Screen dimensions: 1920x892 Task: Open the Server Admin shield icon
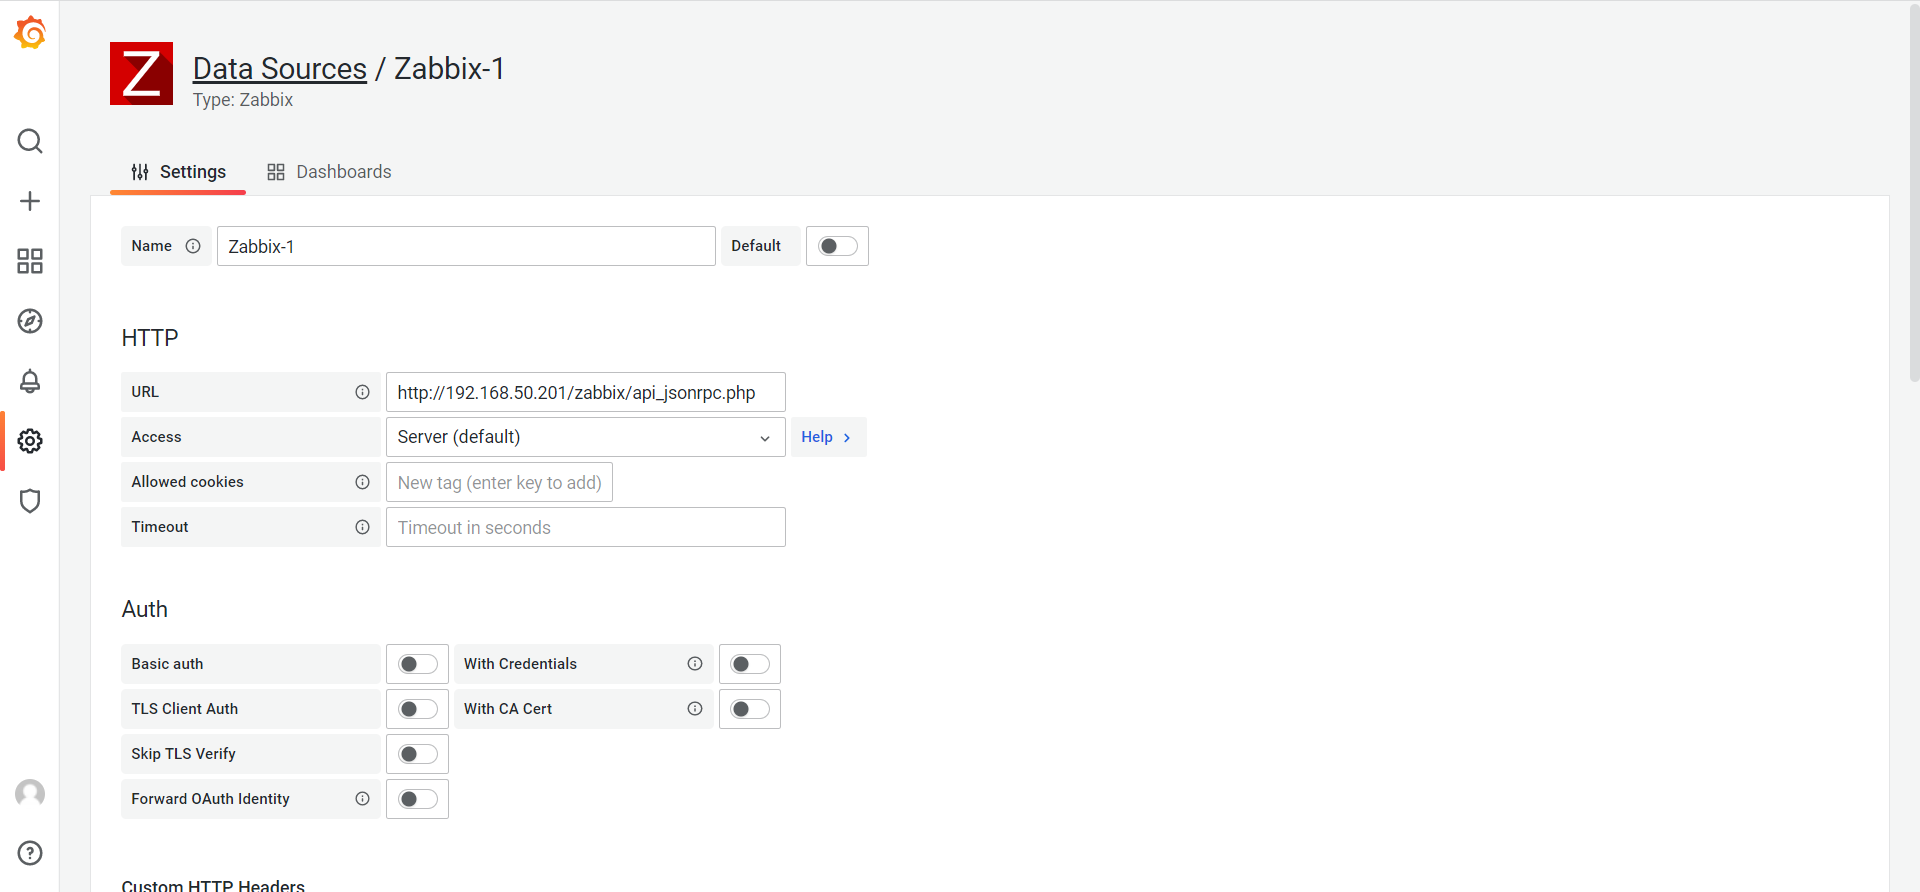tap(30, 501)
